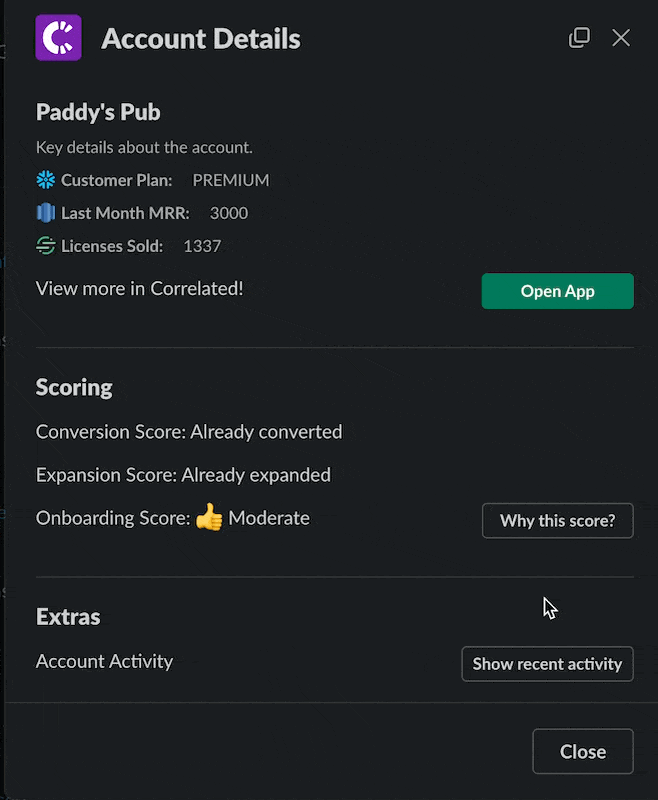Click the Account Activity label
Viewport: 658px width, 800px height.
(105, 662)
